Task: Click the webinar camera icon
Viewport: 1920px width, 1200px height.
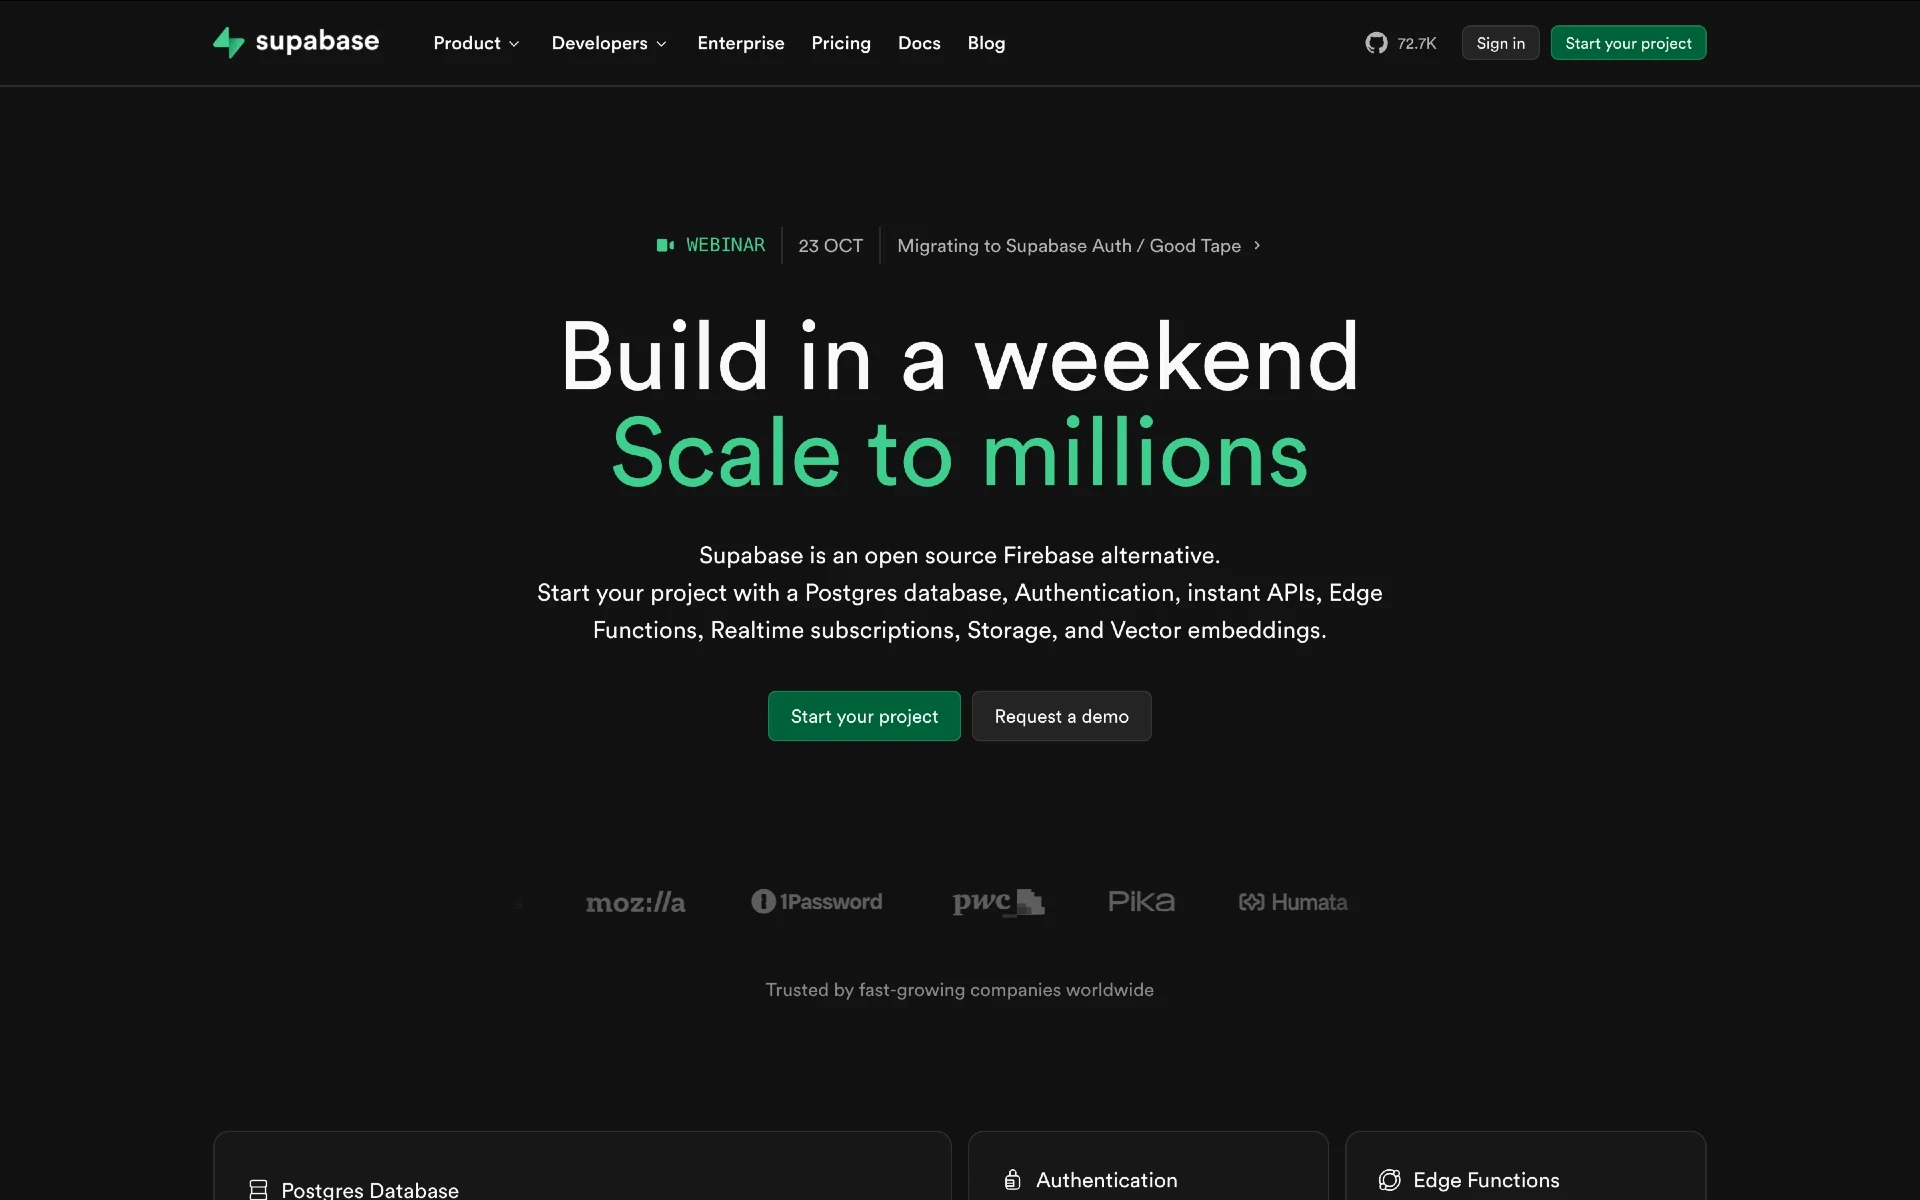Action: (x=663, y=245)
